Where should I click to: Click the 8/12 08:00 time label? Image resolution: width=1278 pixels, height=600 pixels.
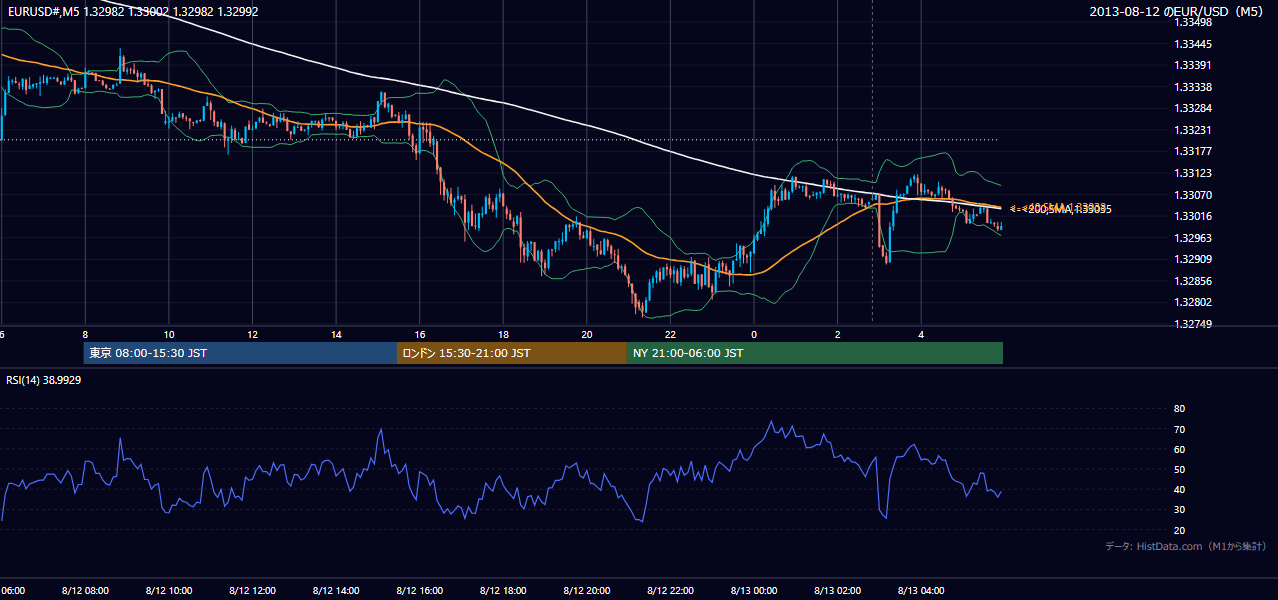(85, 590)
